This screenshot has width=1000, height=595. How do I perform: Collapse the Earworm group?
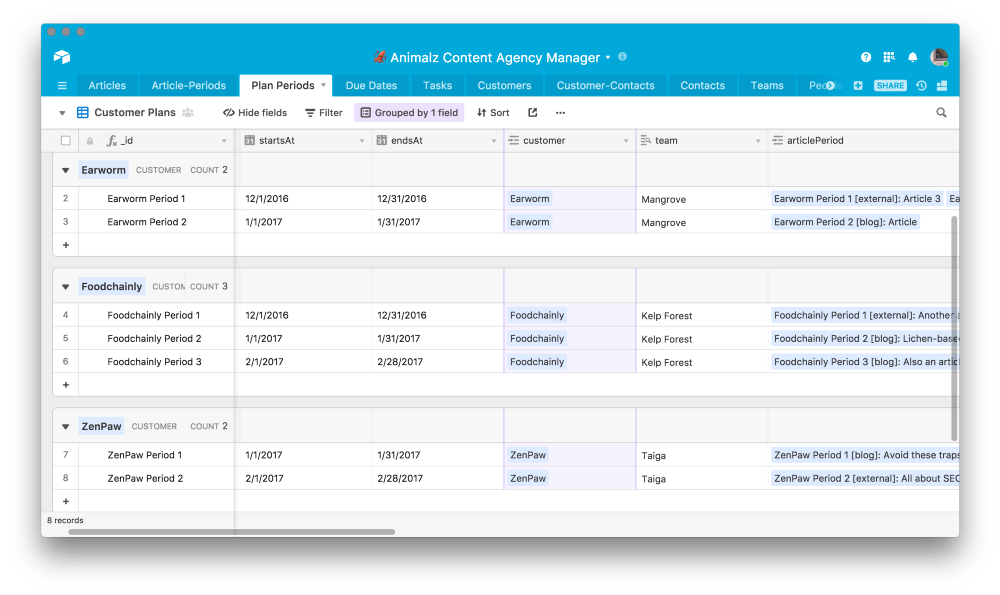click(66, 170)
